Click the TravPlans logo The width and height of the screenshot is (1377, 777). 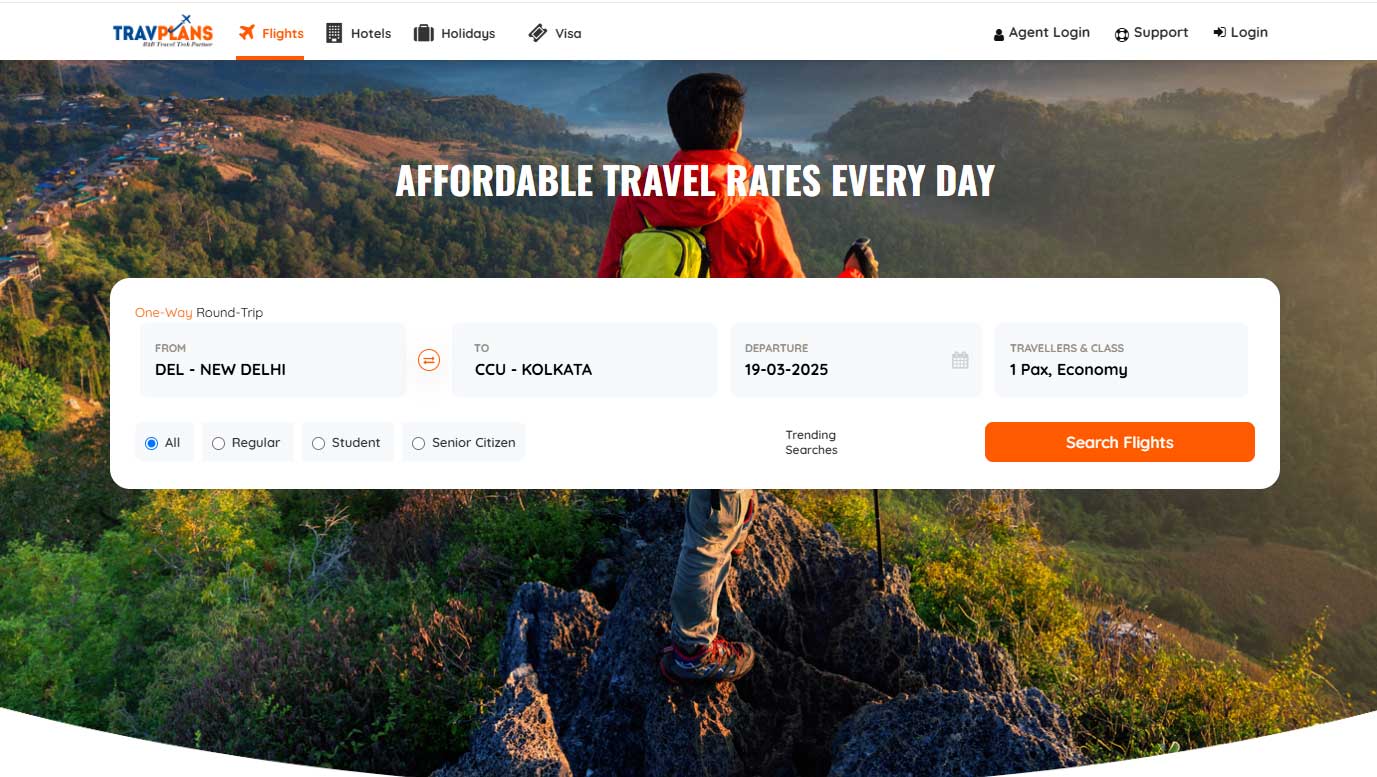pyautogui.click(x=163, y=32)
